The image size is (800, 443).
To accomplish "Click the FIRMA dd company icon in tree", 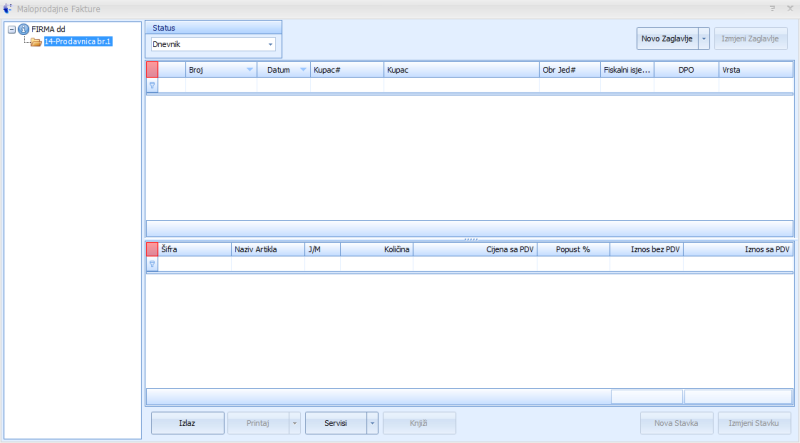I will (23, 29).
